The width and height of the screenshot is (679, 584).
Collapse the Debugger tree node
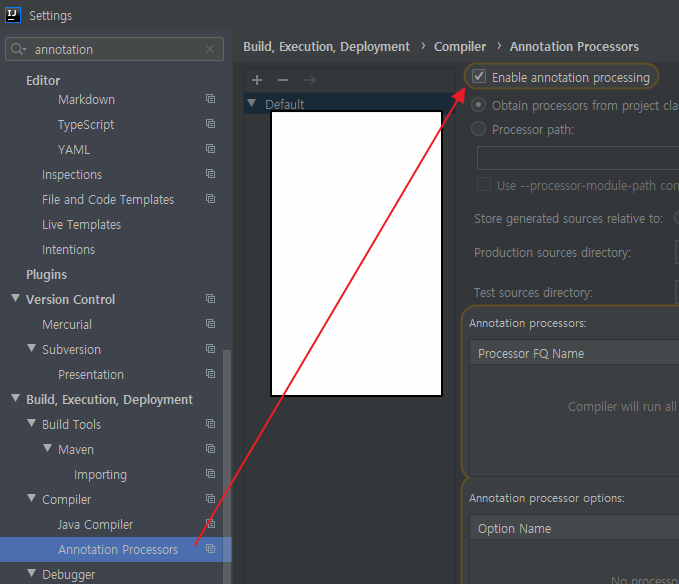coord(32,573)
